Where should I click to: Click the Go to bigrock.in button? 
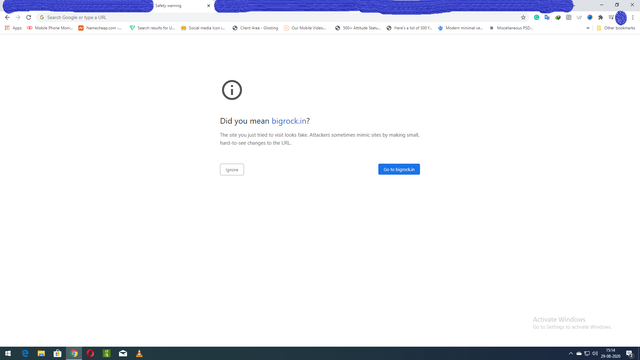click(x=399, y=169)
